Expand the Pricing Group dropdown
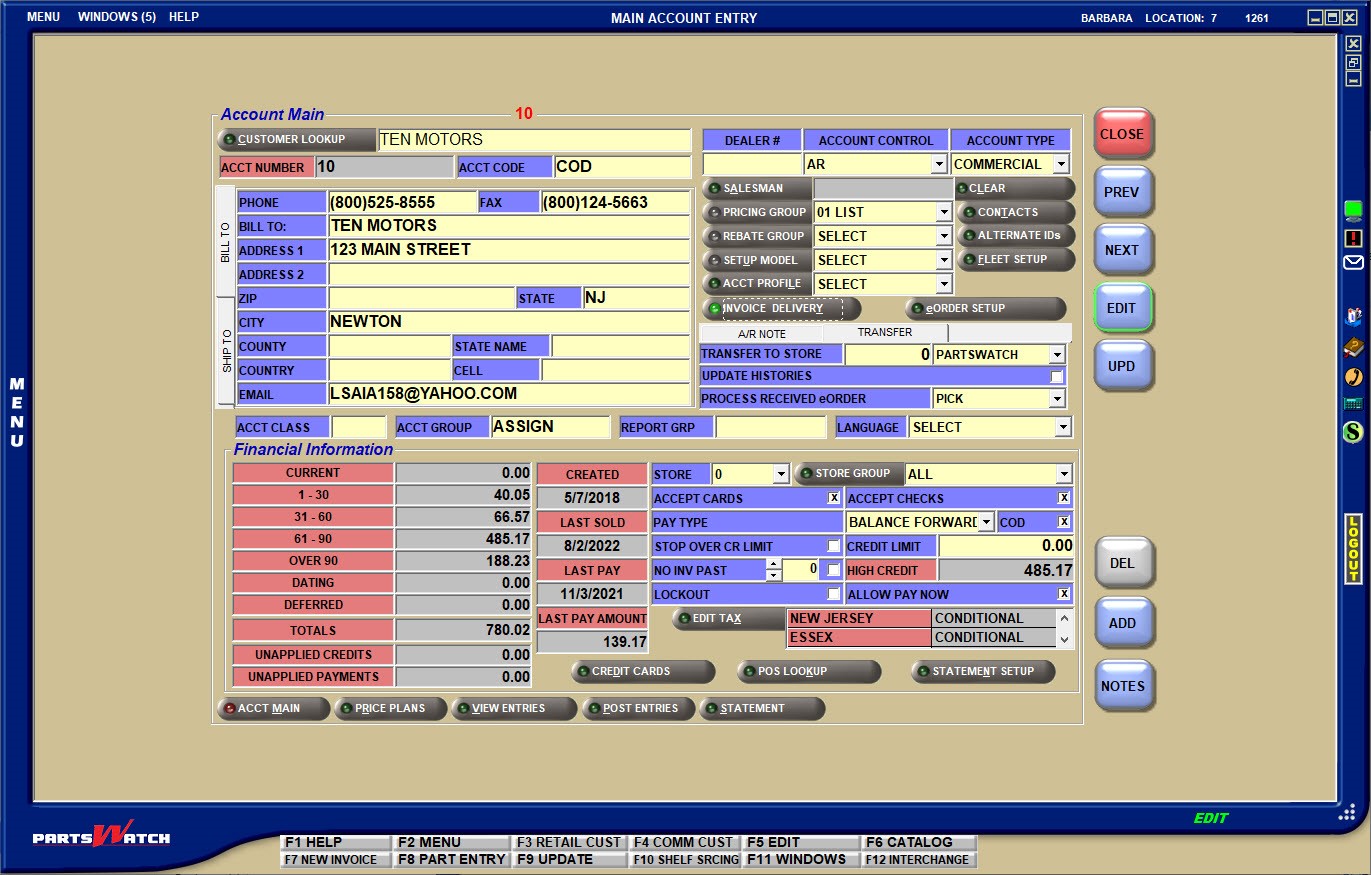This screenshot has width=1371, height=875. 942,212
